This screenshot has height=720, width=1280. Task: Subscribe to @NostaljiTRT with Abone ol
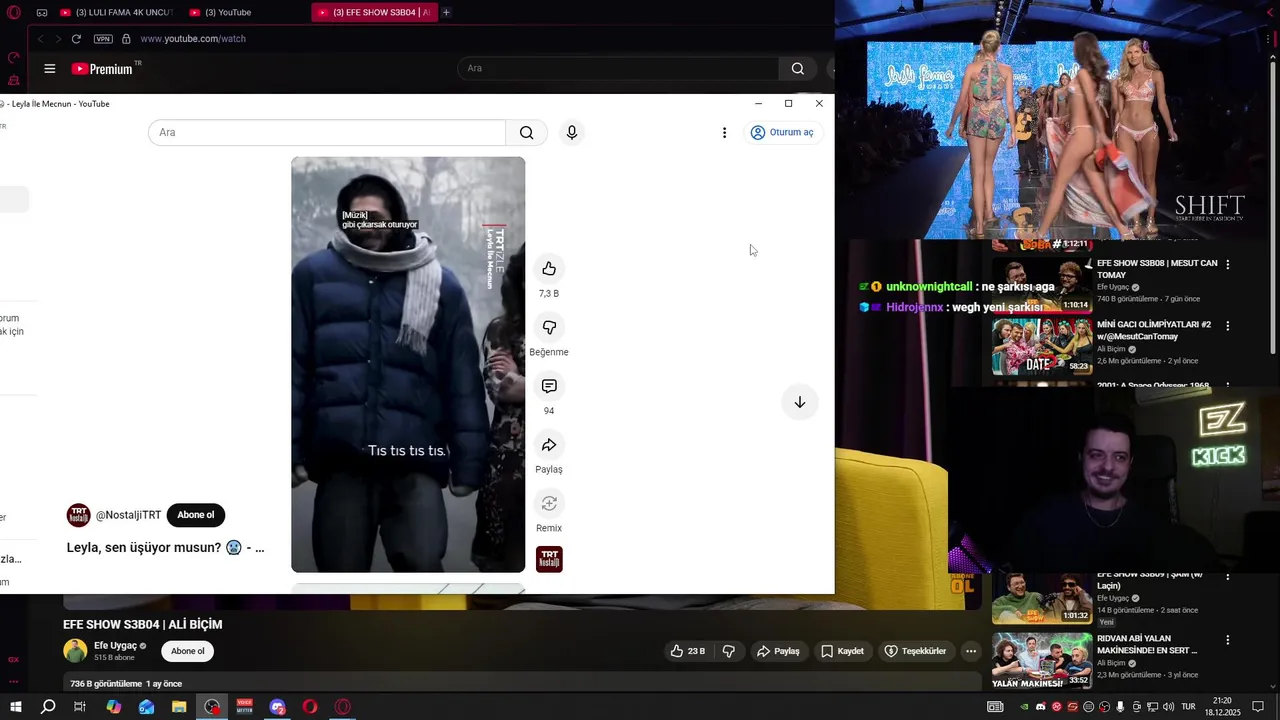196,515
